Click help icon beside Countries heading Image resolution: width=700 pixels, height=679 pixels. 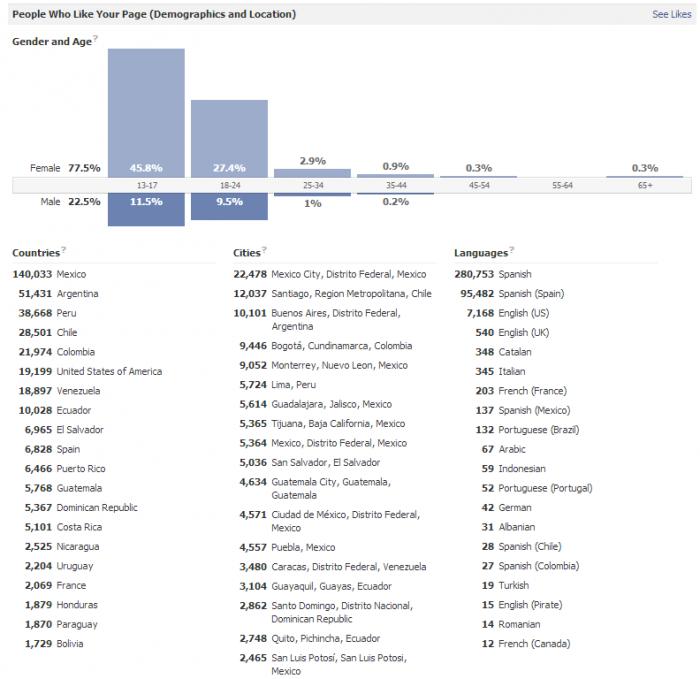pos(63,249)
